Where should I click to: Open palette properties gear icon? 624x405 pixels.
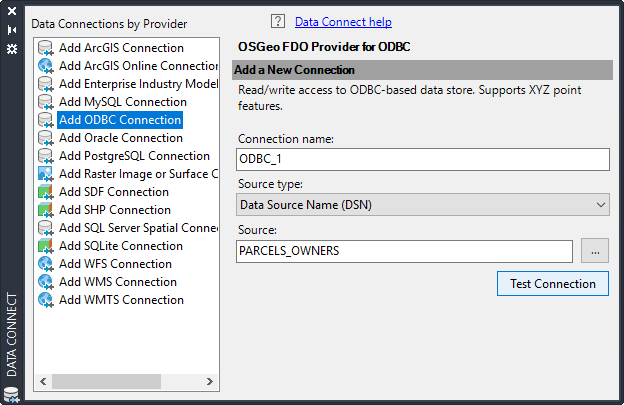coord(12,48)
